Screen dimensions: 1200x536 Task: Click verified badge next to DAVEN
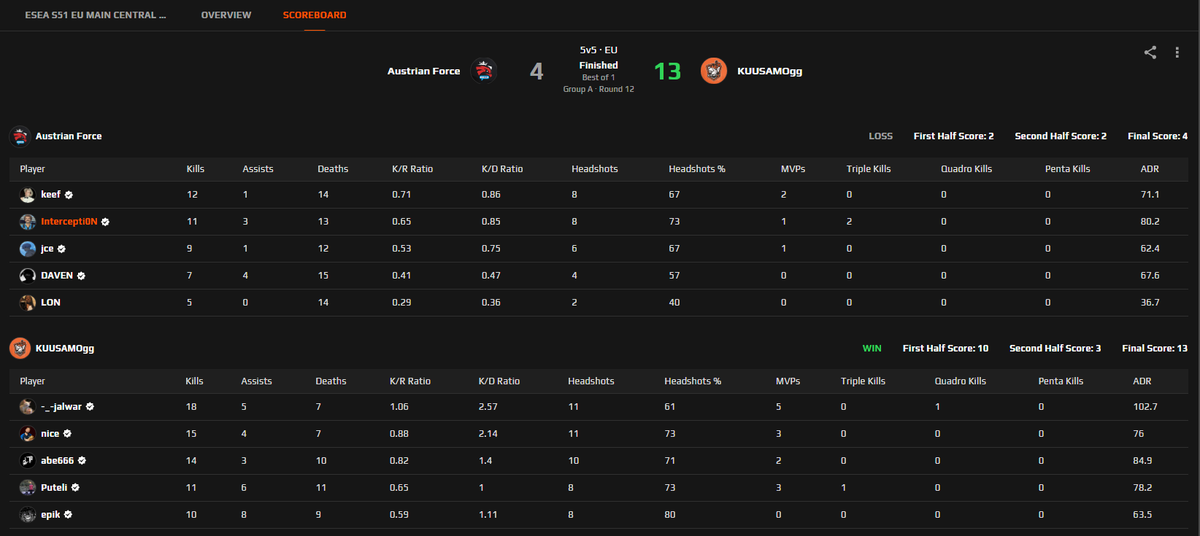coord(82,275)
